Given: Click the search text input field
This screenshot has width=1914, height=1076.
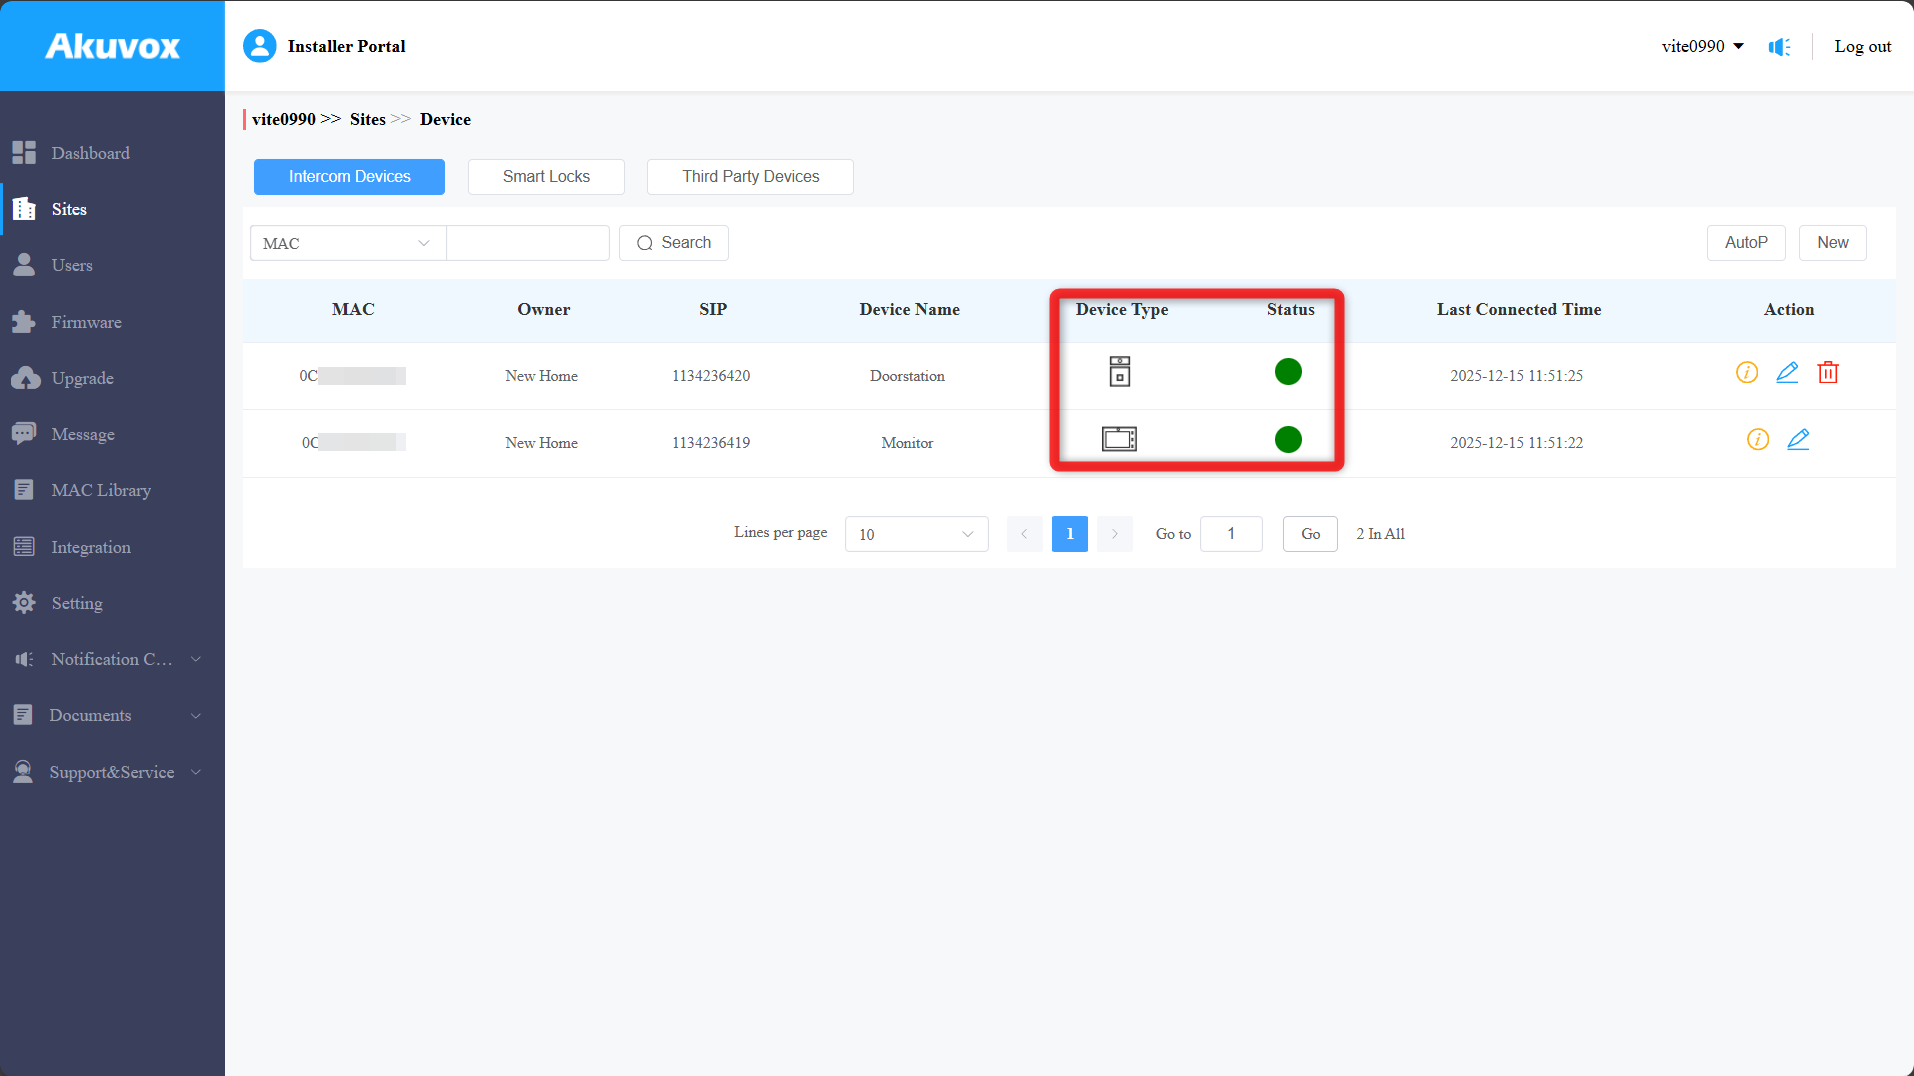Looking at the screenshot, I should point(528,243).
